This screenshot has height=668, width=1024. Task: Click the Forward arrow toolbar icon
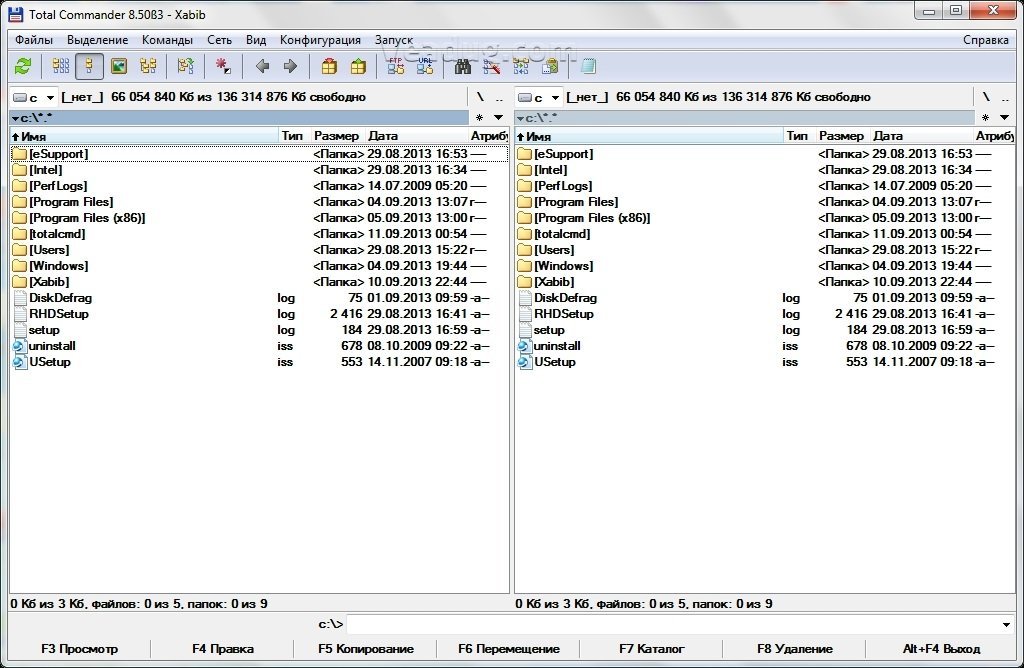click(x=291, y=67)
